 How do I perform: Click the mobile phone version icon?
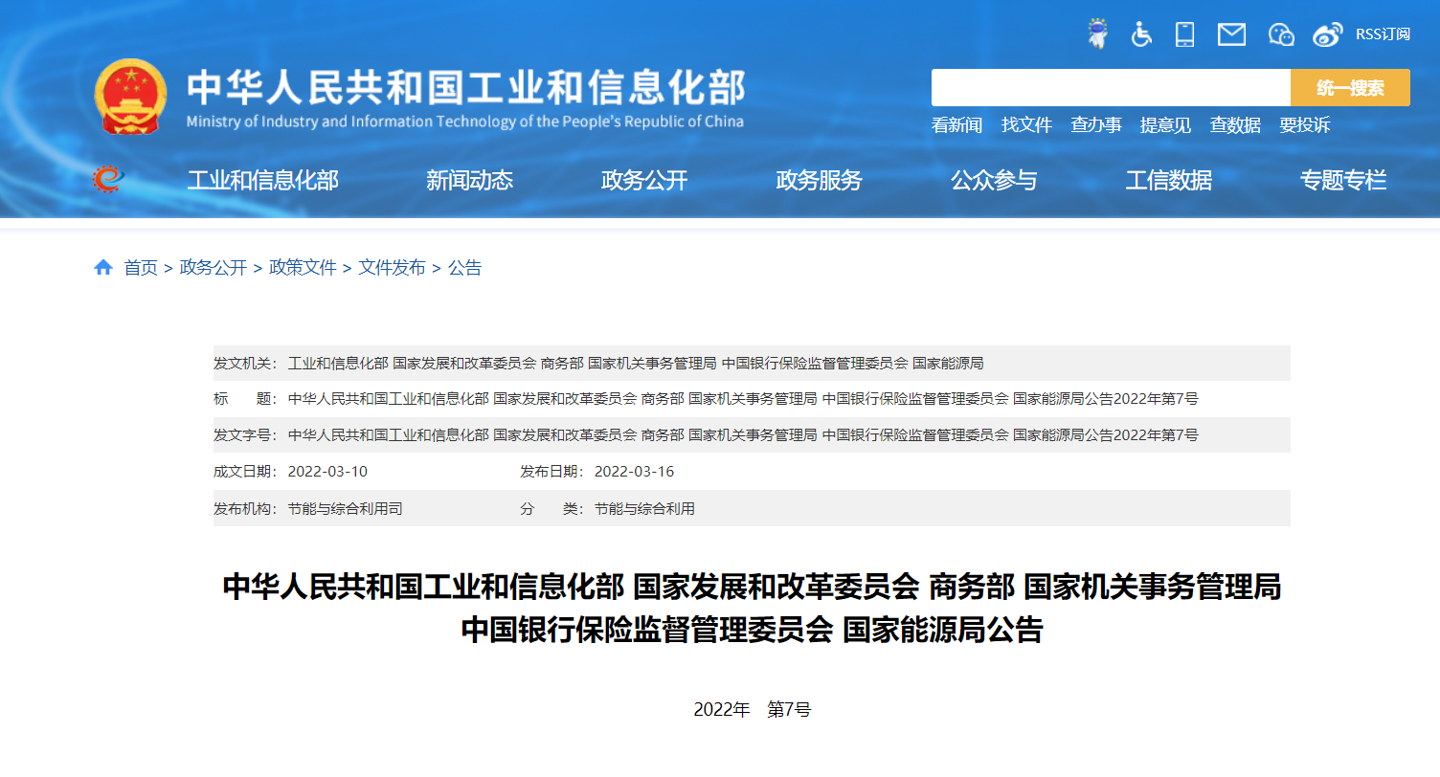[x=1185, y=34]
